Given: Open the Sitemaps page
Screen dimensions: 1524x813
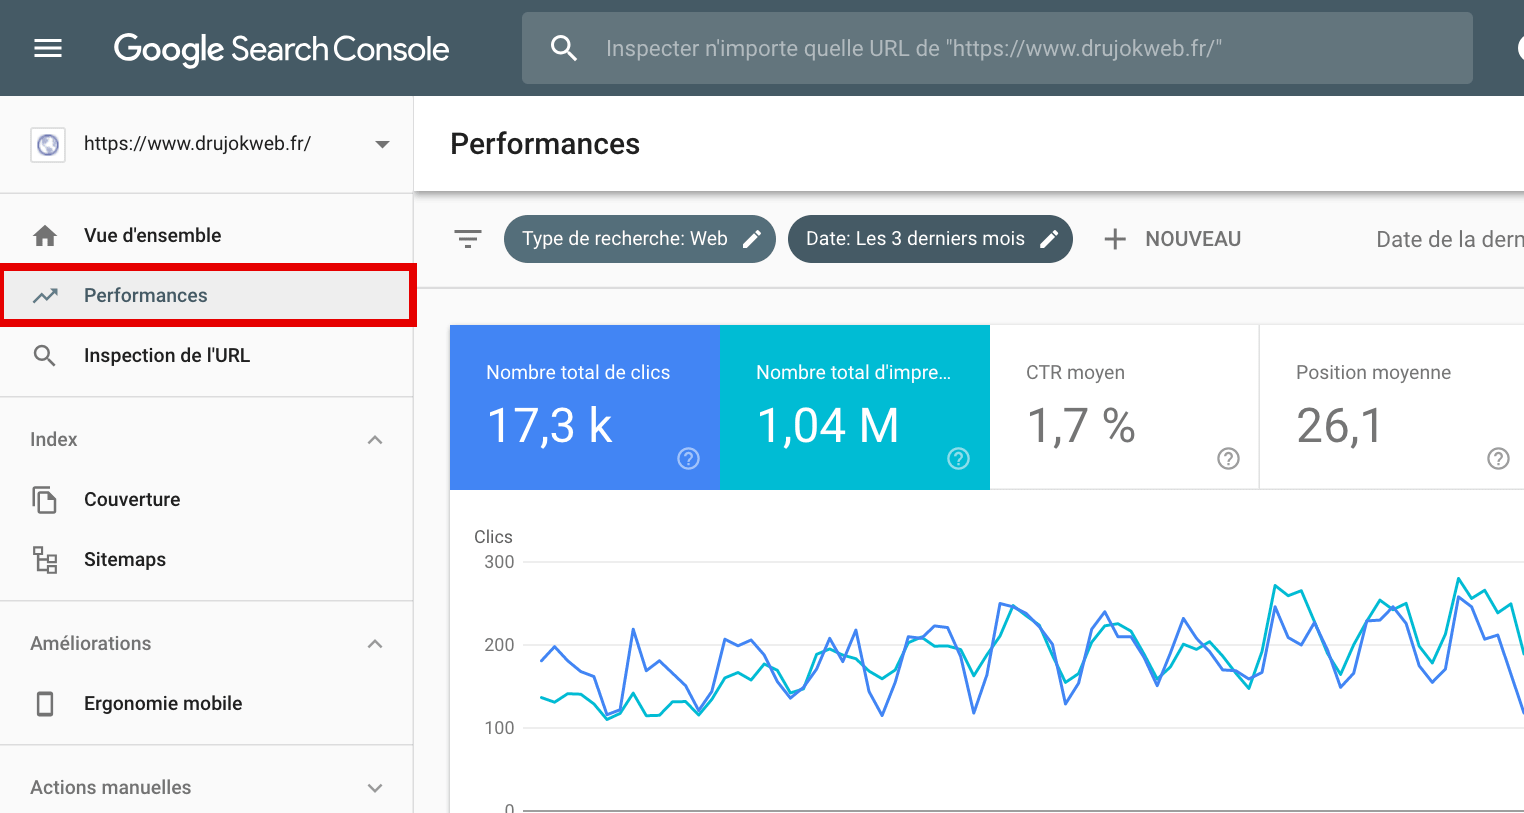Looking at the screenshot, I should click(x=207, y=560).
